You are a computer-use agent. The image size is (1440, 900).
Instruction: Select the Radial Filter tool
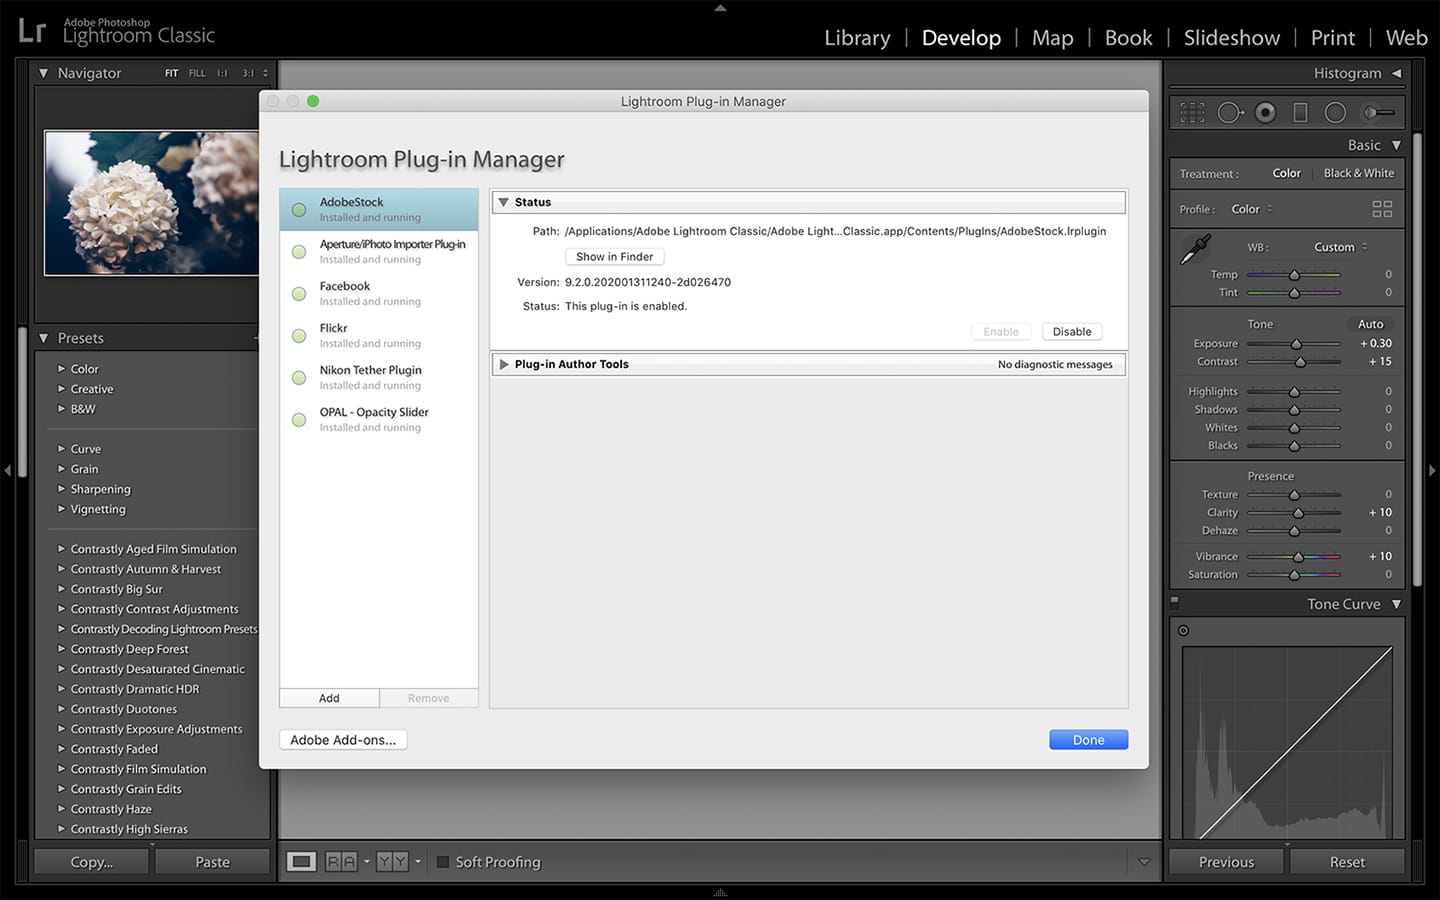click(1335, 113)
